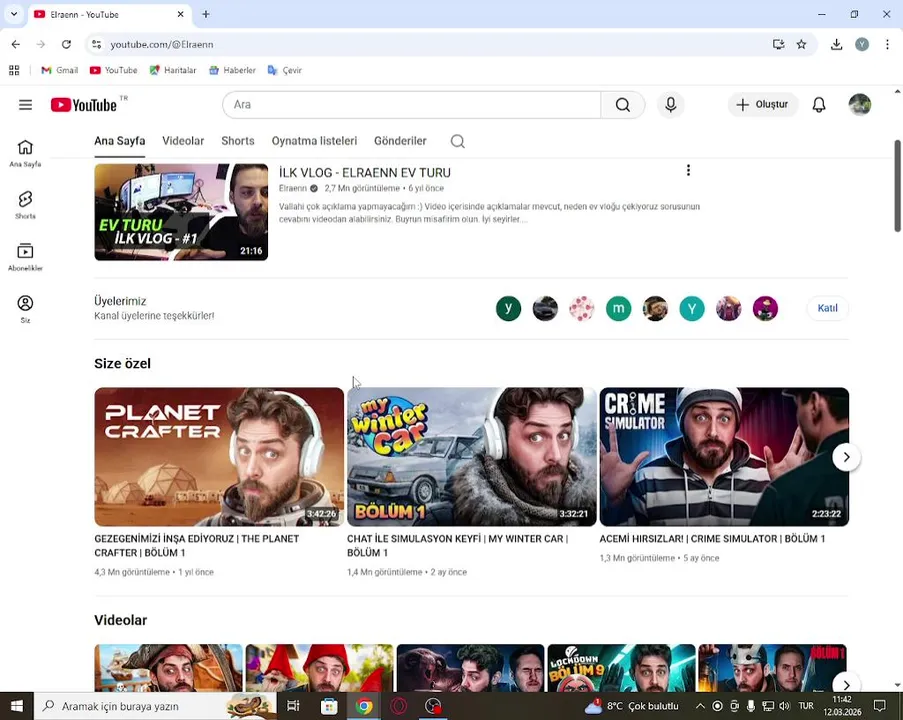This screenshot has height=720, width=903.
Task: Open Microsoft Store from the taskbar
Action: [329, 706]
